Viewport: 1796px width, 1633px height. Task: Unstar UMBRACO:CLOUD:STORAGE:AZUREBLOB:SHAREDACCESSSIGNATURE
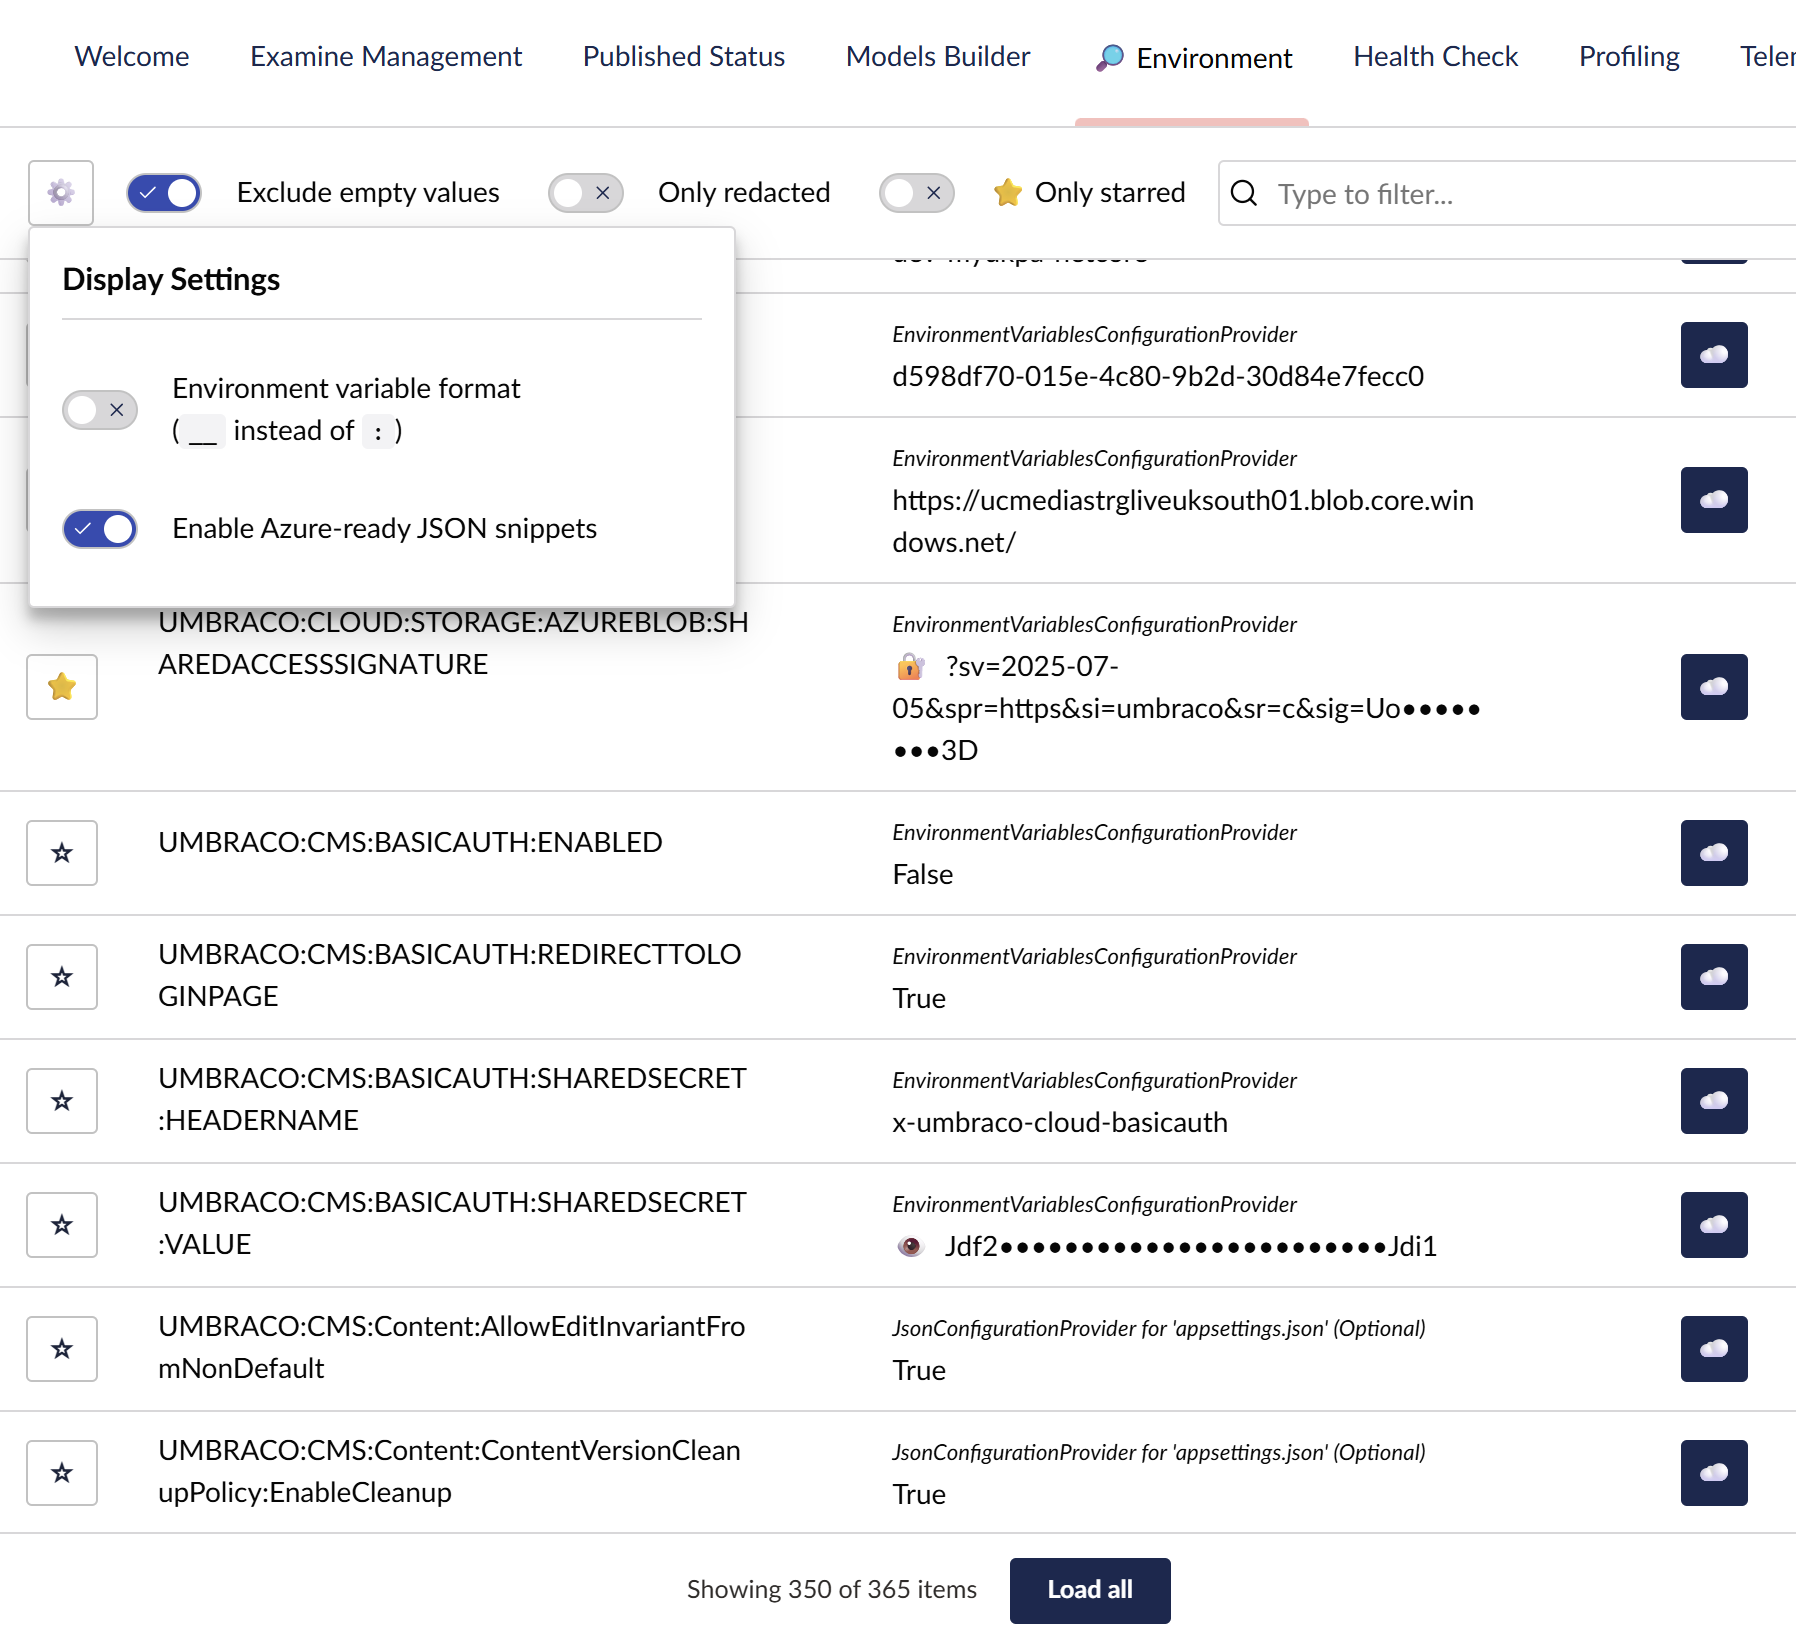pos(61,687)
